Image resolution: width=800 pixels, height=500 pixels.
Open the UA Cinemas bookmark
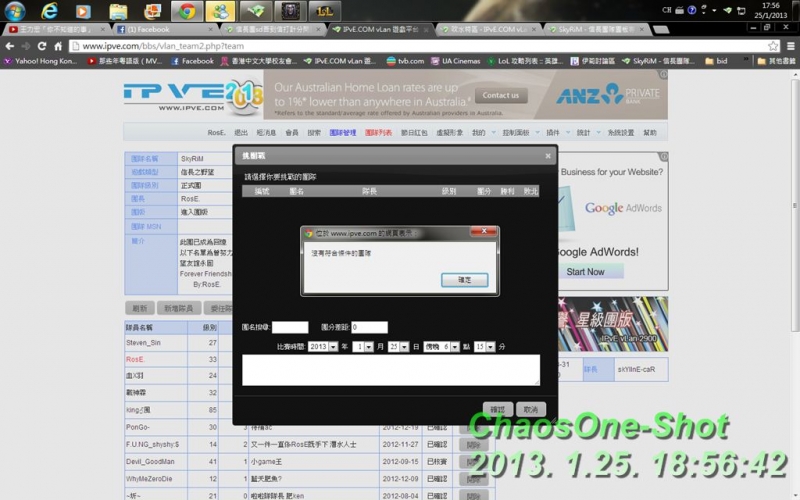456,61
